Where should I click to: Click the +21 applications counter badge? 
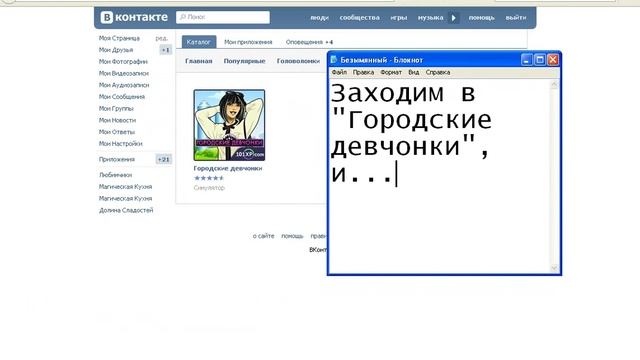point(164,159)
